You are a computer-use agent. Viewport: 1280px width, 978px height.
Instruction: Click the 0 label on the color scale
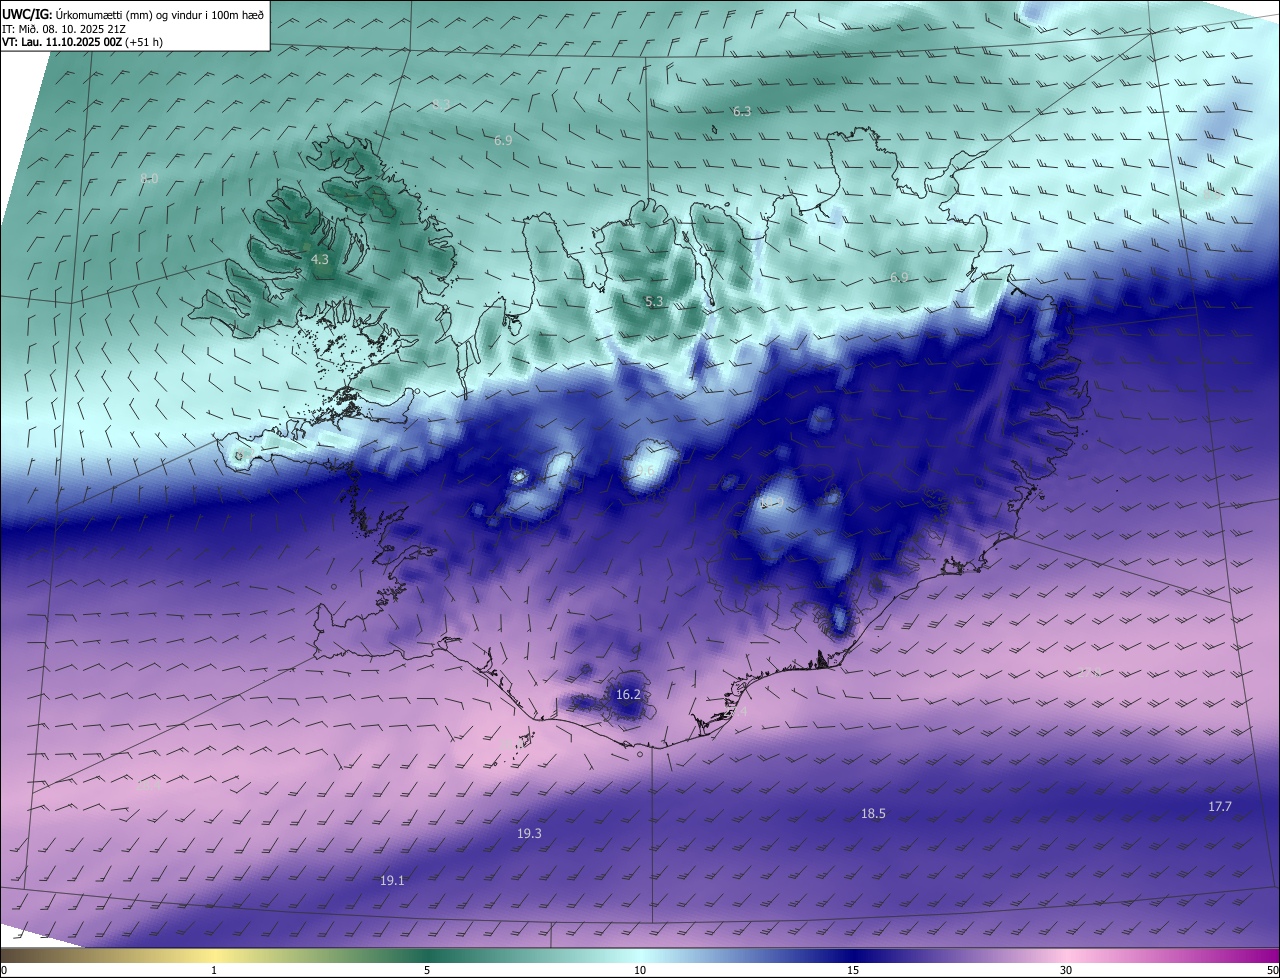[4, 970]
